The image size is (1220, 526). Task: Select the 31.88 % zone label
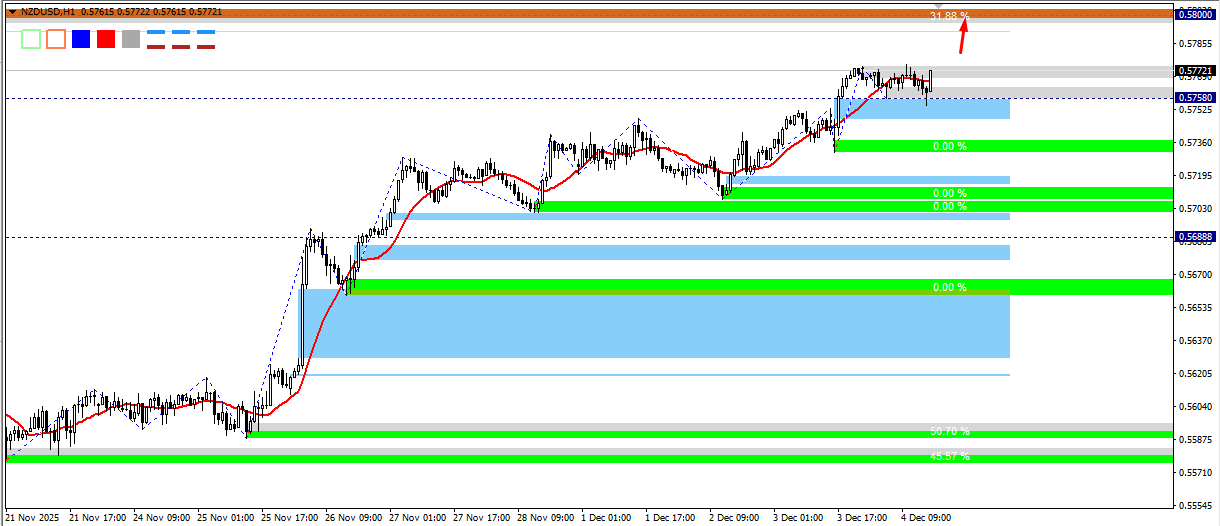(x=949, y=16)
